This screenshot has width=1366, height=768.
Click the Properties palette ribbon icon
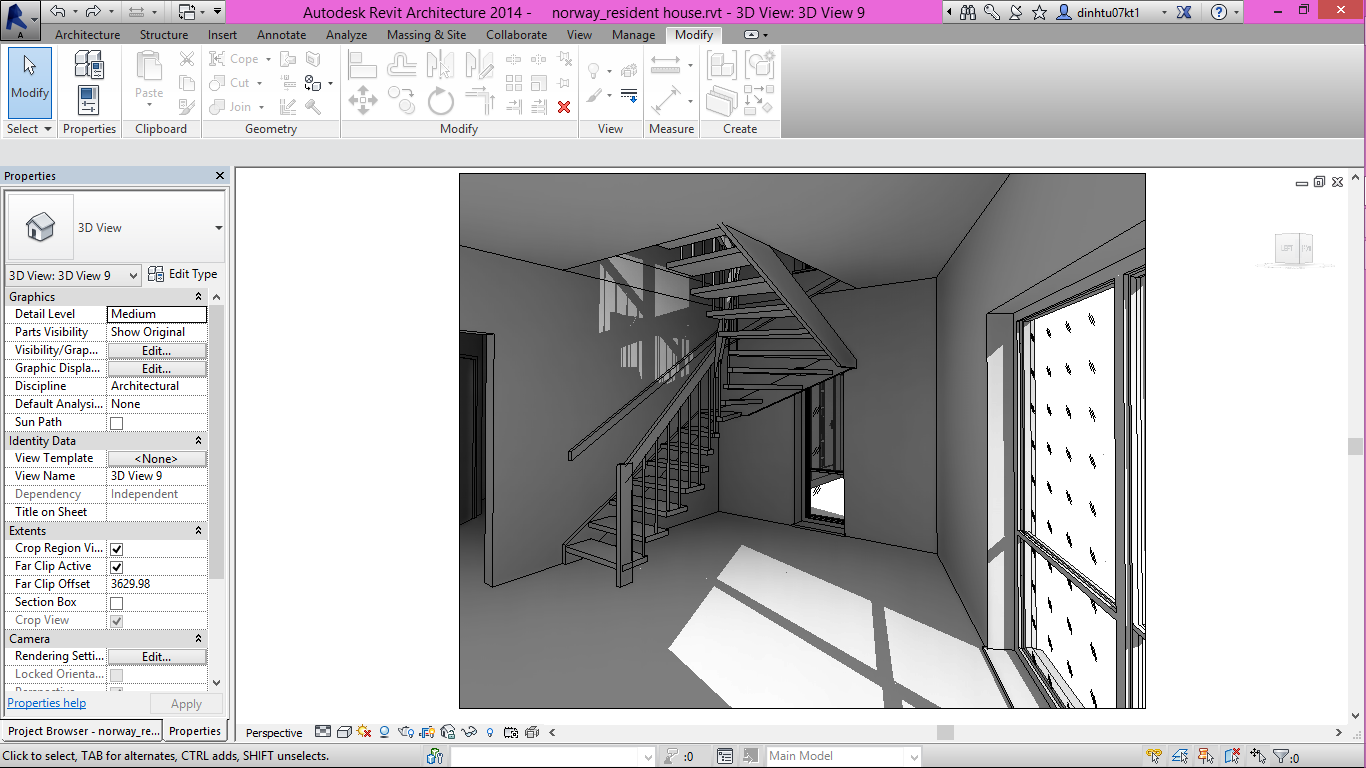pos(89,100)
